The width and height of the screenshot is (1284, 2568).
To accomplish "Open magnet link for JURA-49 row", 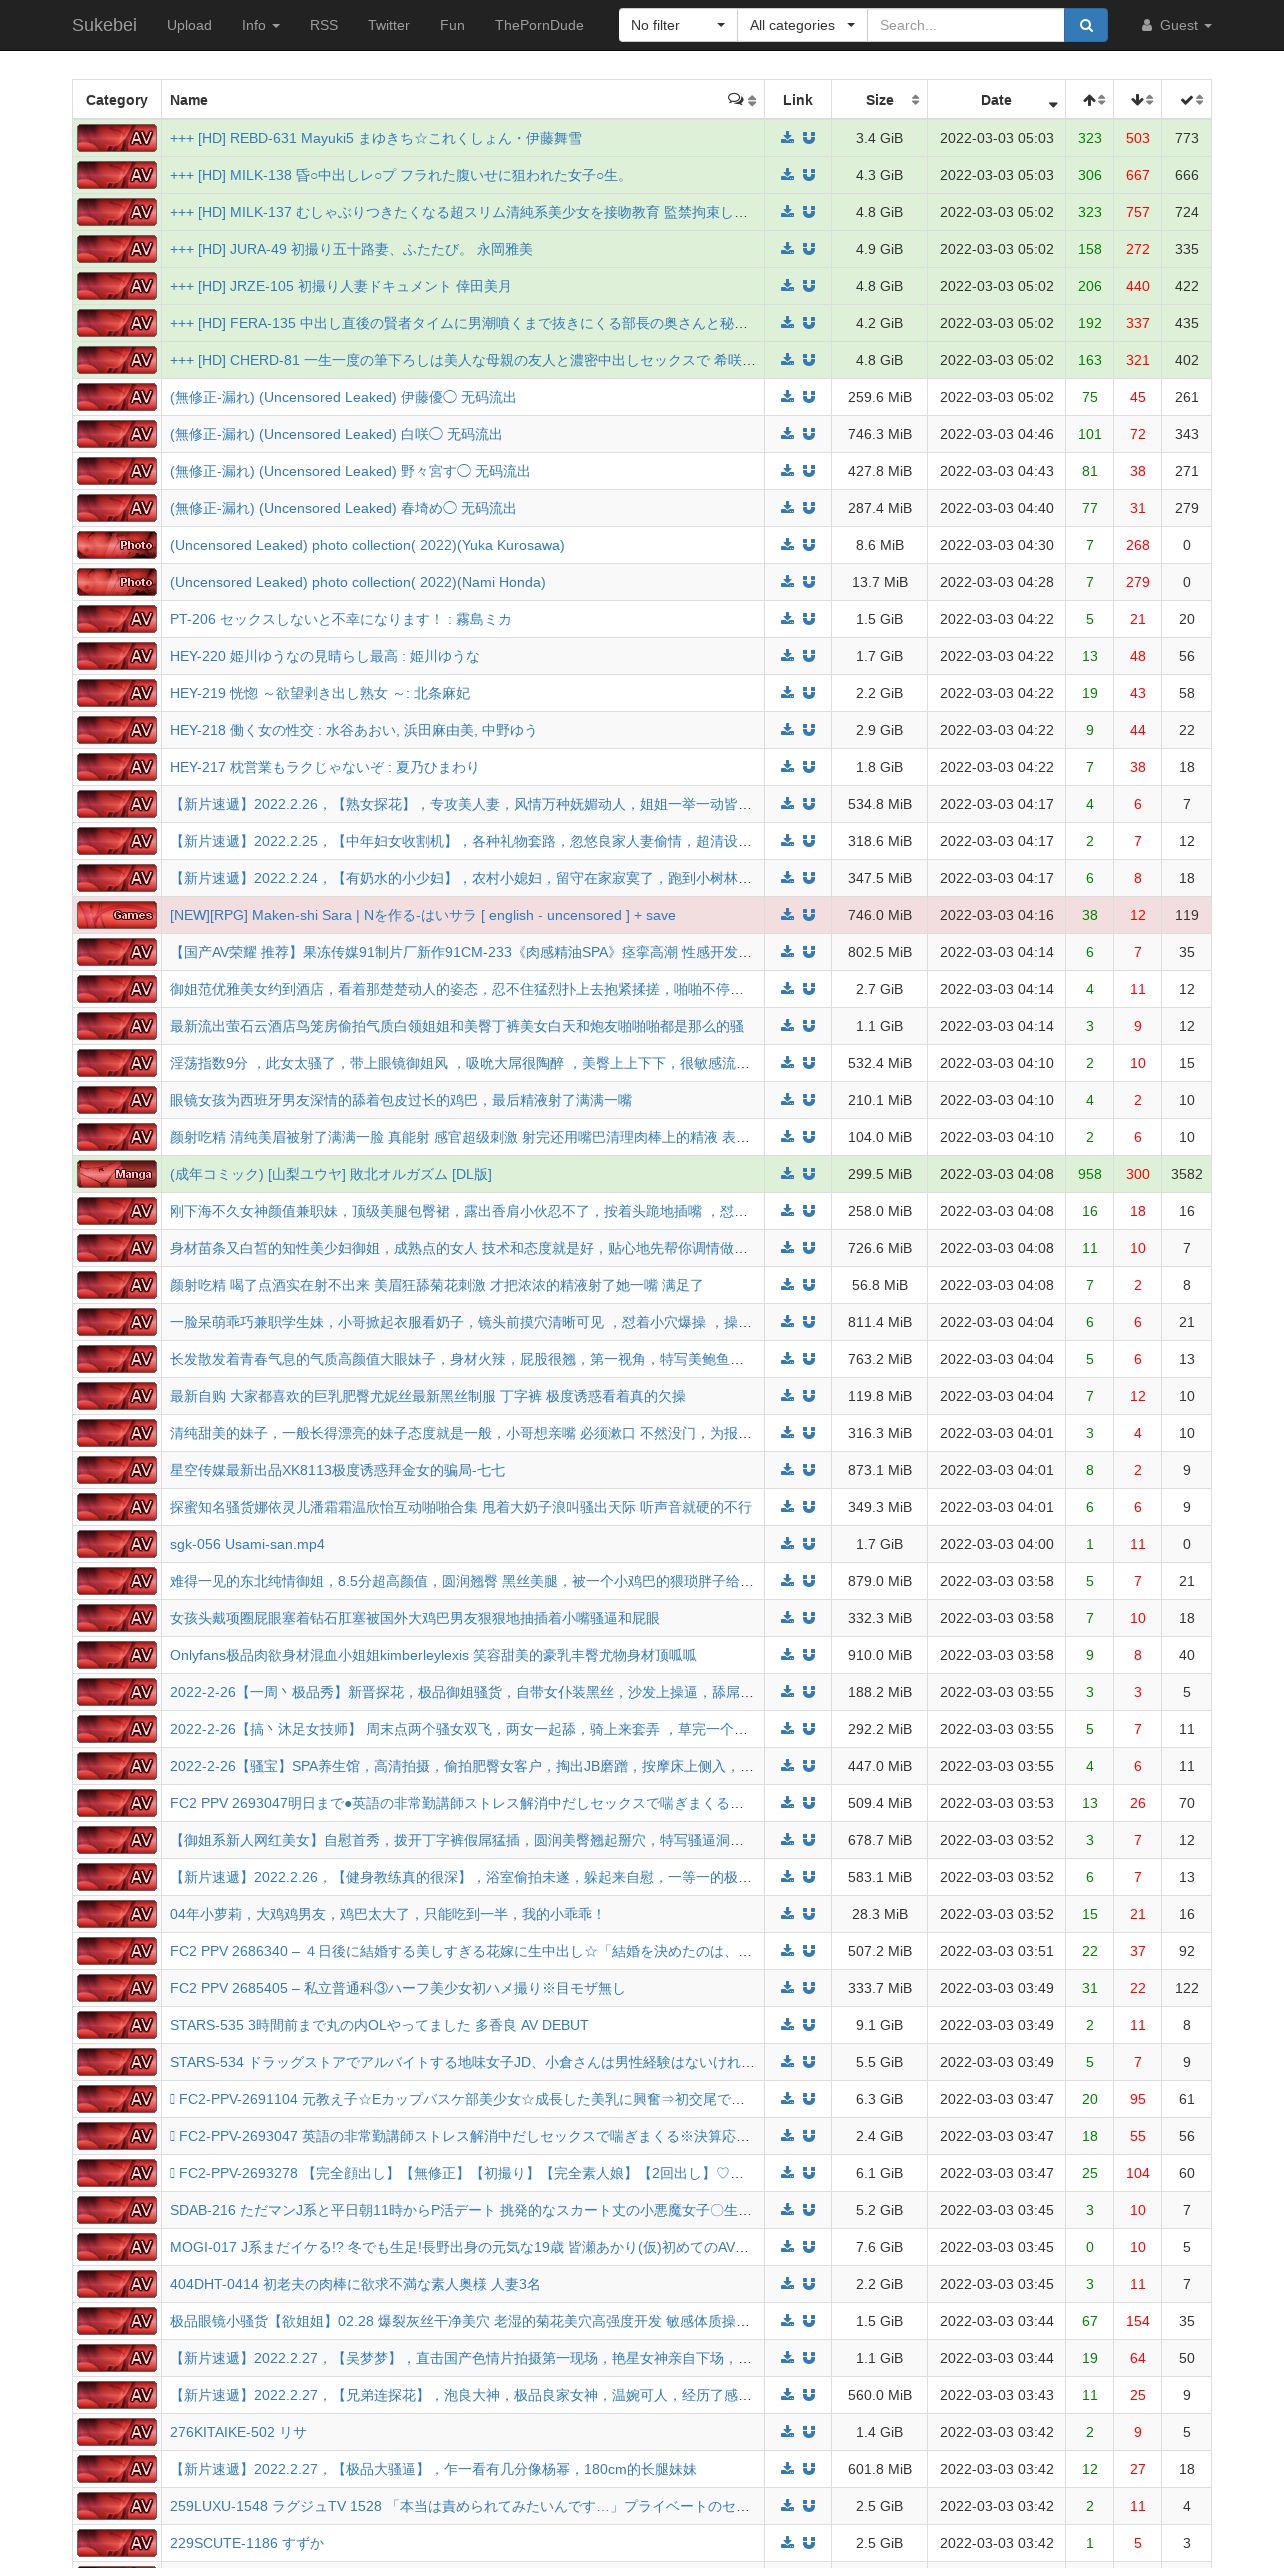I will 809,249.
